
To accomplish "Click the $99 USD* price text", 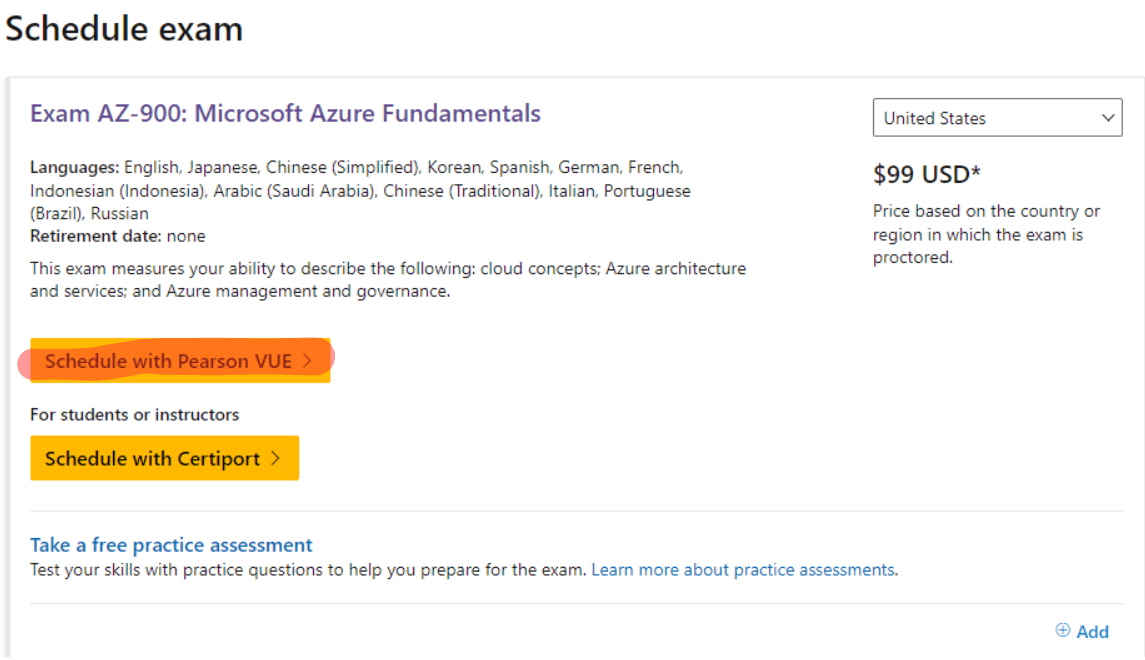I will (927, 174).
